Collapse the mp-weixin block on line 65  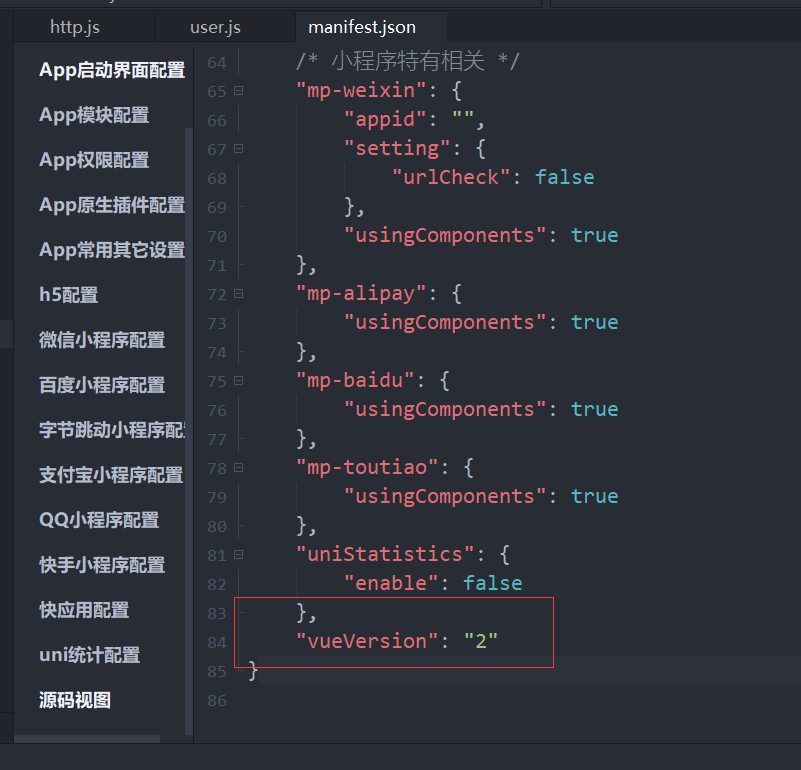click(x=238, y=91)
